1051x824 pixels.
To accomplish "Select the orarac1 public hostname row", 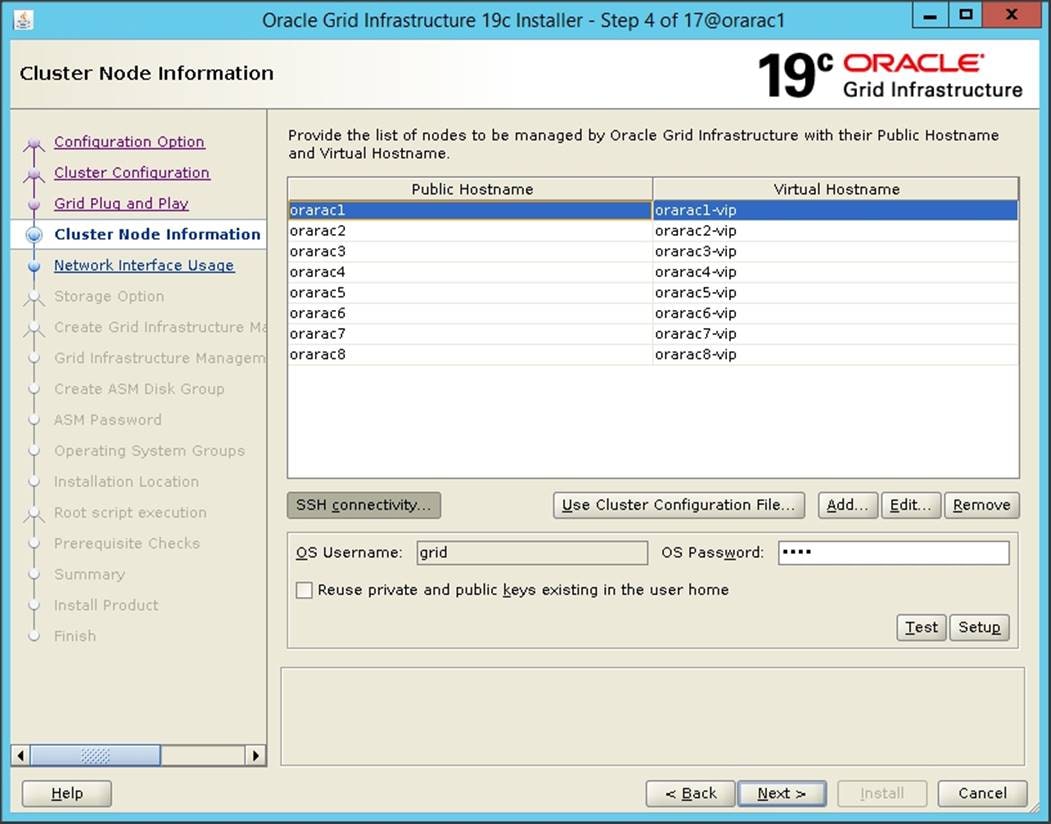I will 471,210.
